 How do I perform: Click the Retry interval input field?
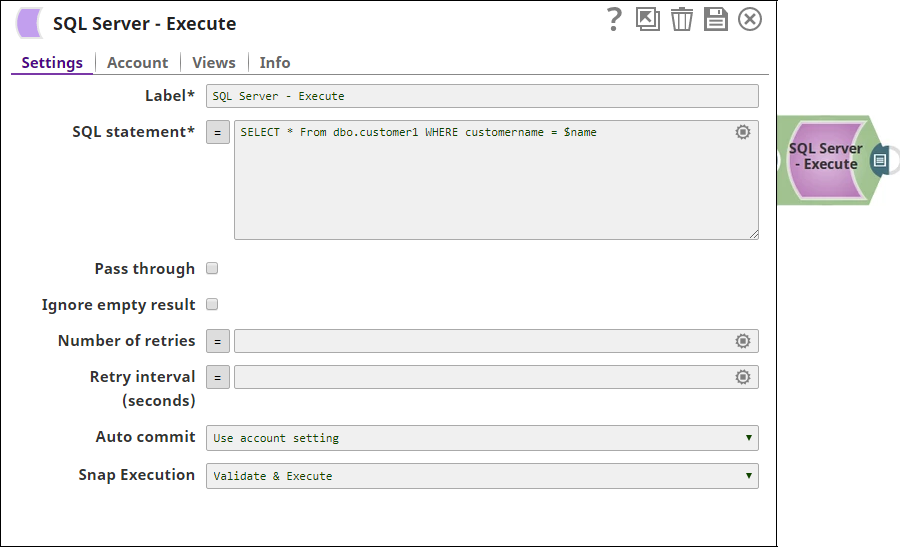496,377
